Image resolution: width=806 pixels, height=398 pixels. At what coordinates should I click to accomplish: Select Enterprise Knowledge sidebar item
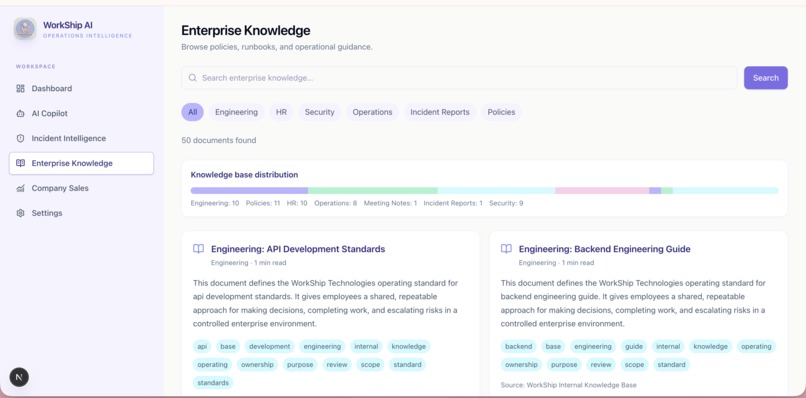[x=81, y=163]
